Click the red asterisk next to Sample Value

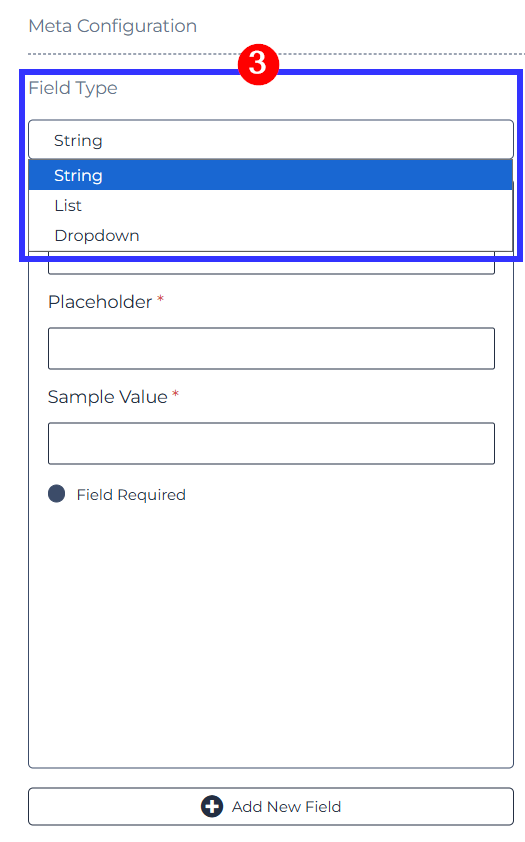(x=175, y=394)
